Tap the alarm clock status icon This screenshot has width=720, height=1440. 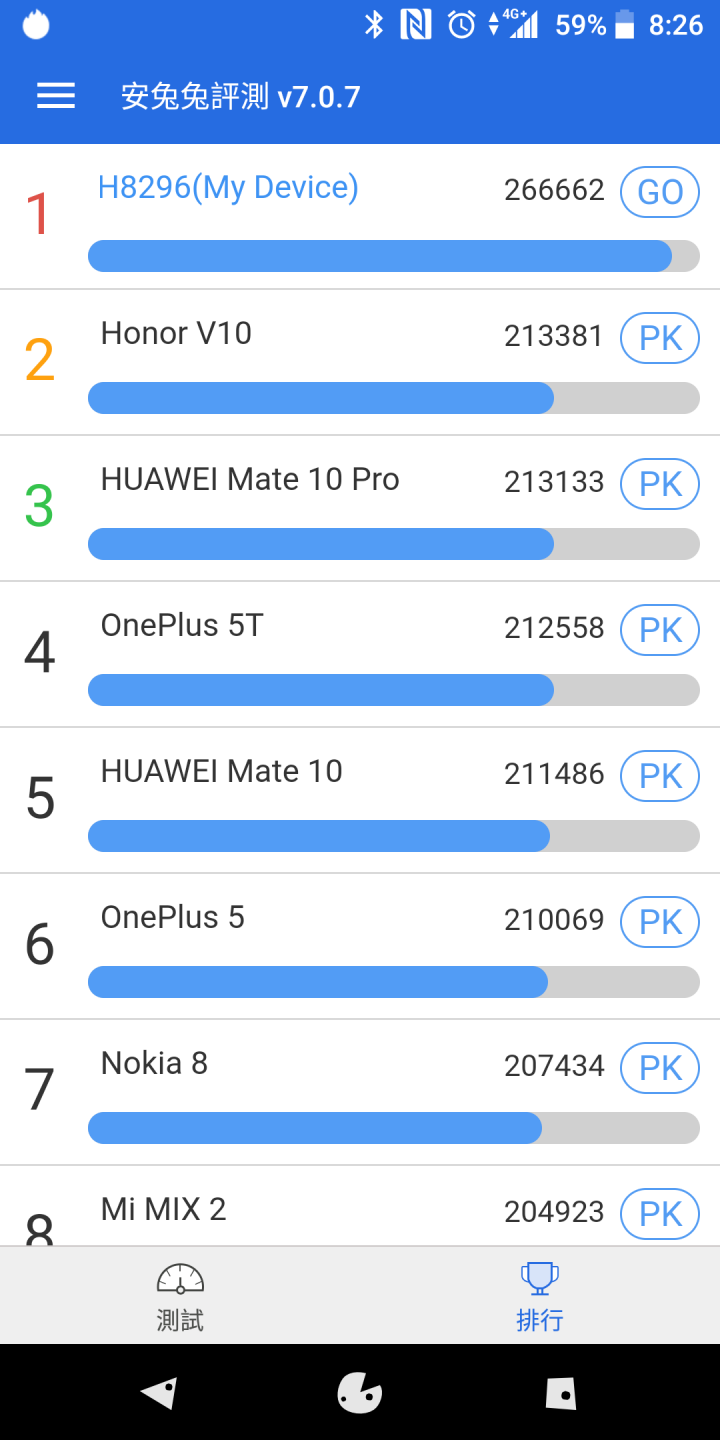point(462,24)
